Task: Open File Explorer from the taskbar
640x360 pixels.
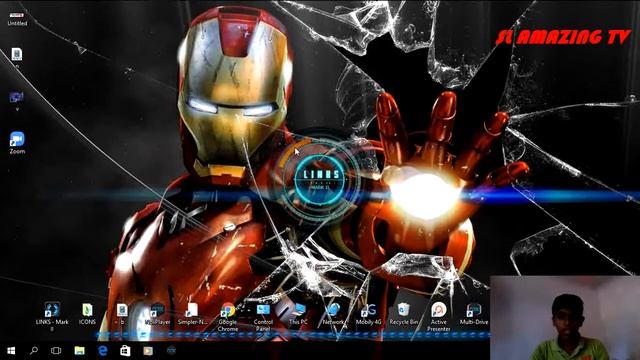Action: (79, 351)
